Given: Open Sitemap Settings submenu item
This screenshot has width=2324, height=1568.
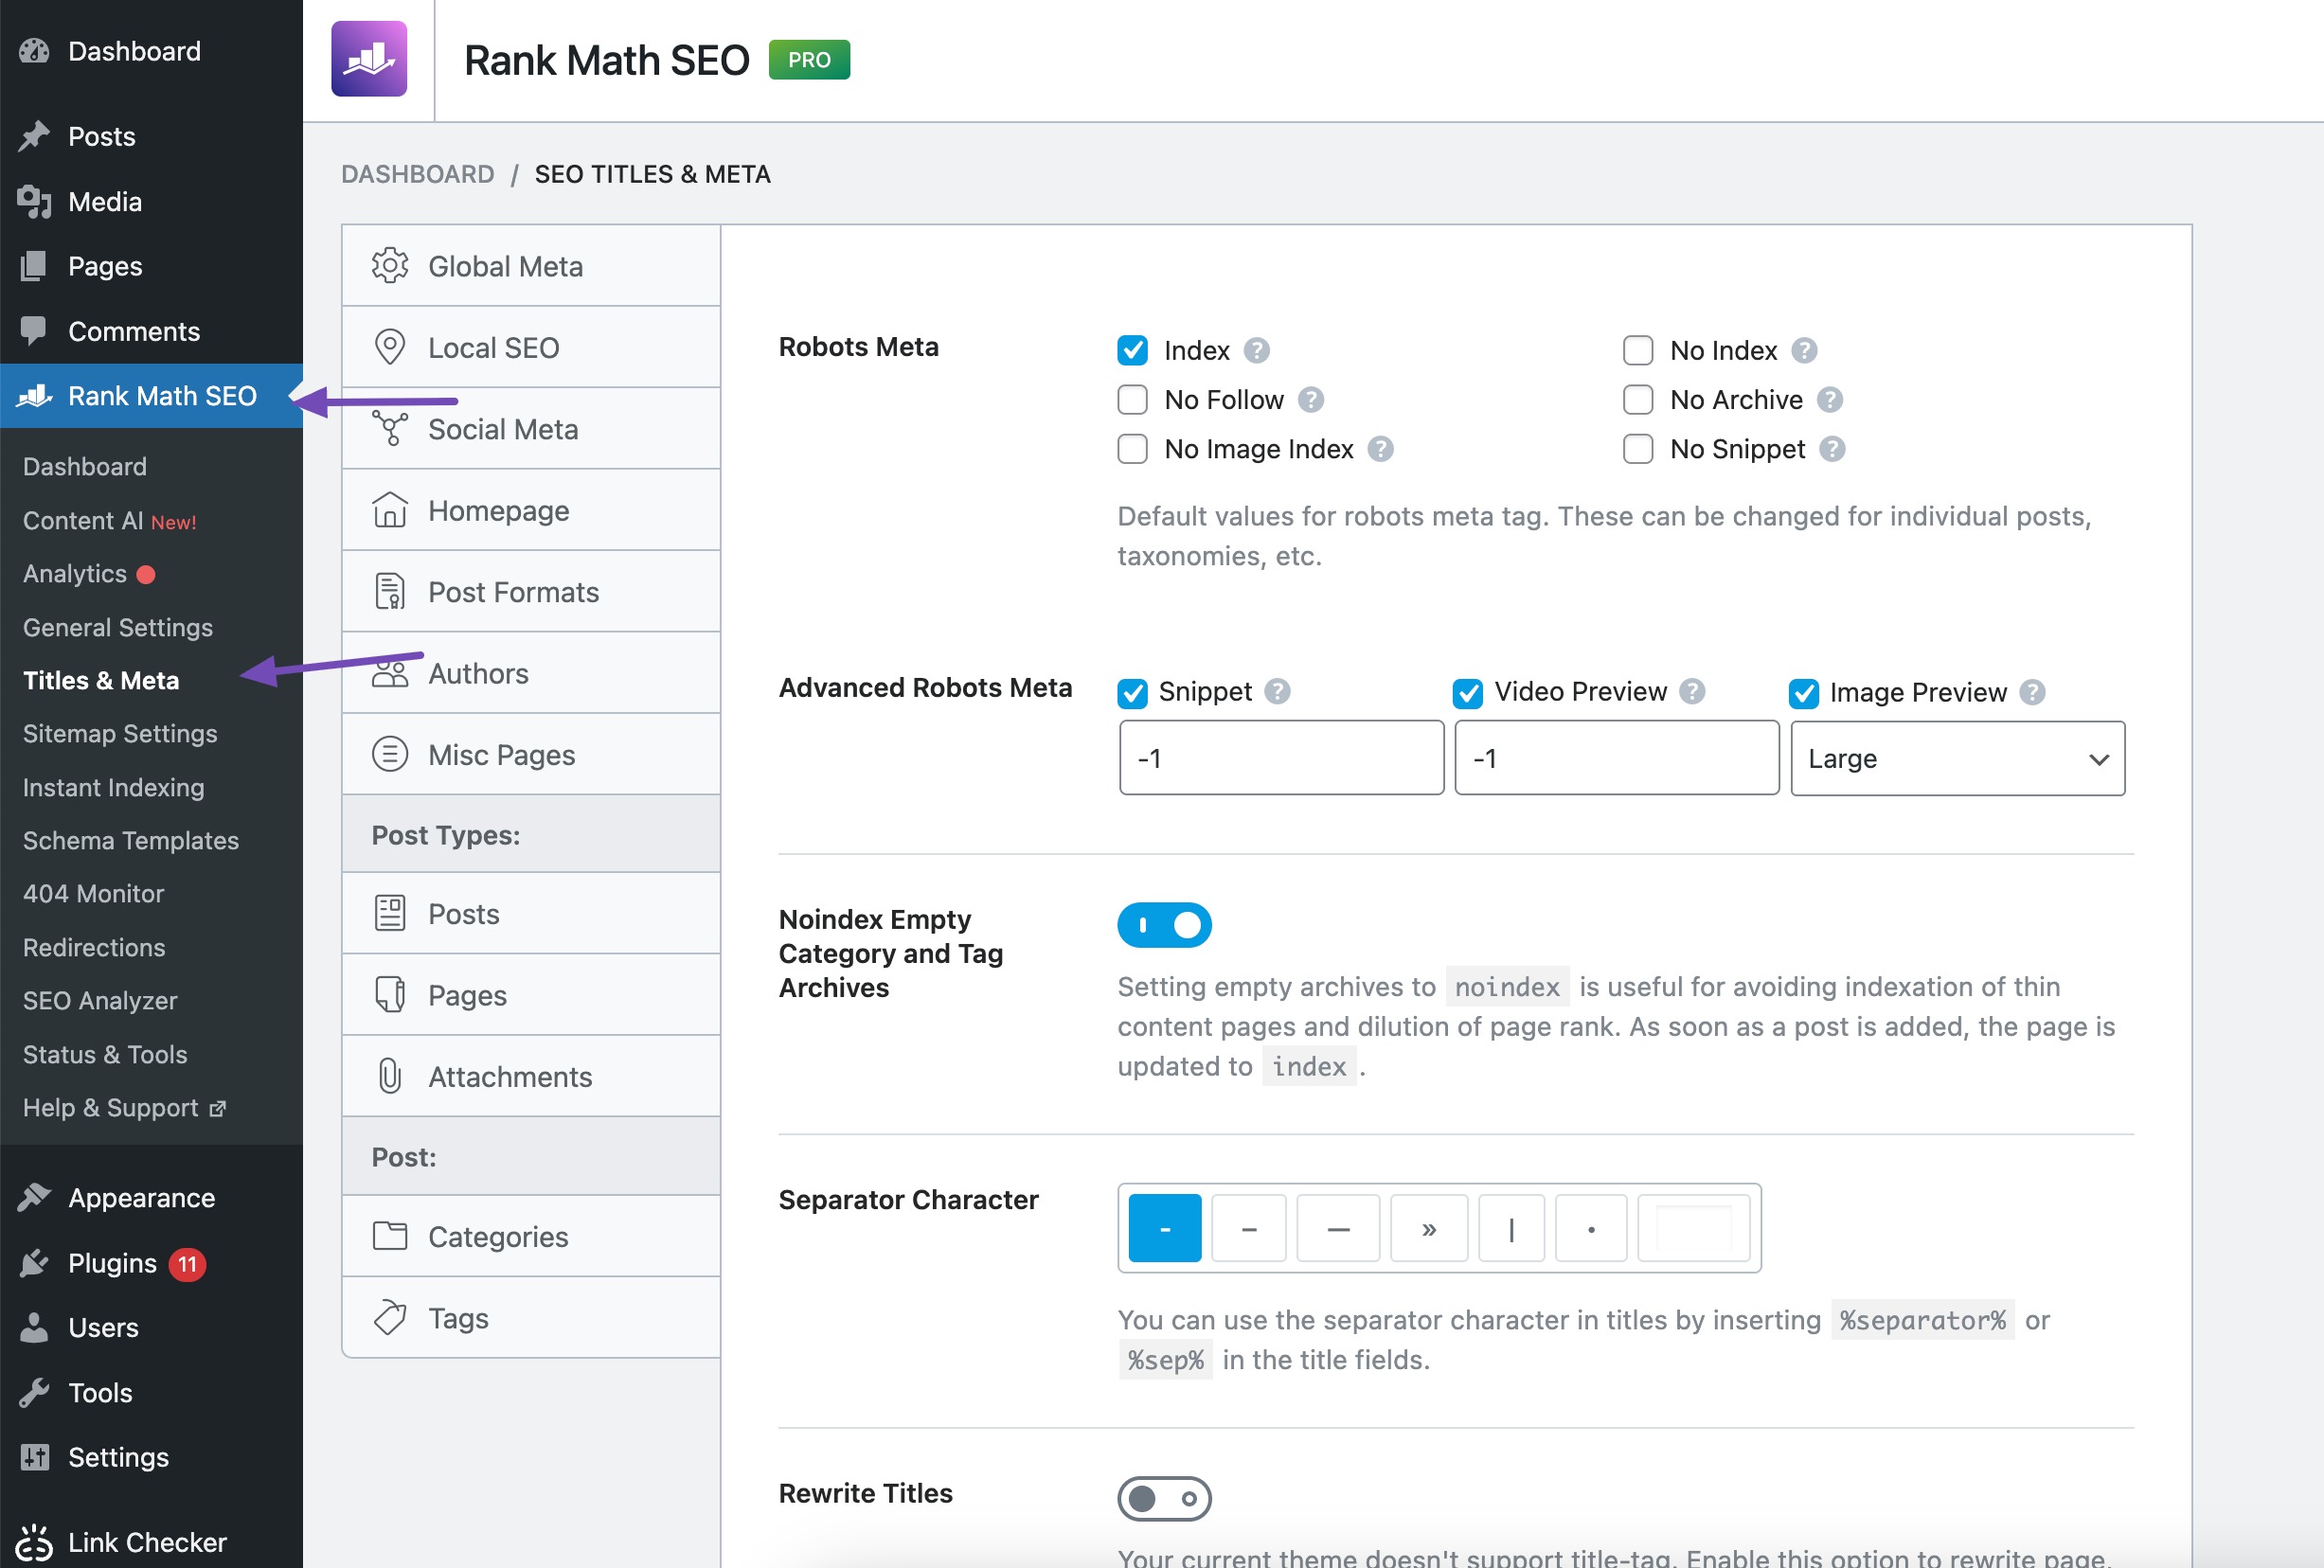Looking at the screenshot, I should [x=120, y=733].
